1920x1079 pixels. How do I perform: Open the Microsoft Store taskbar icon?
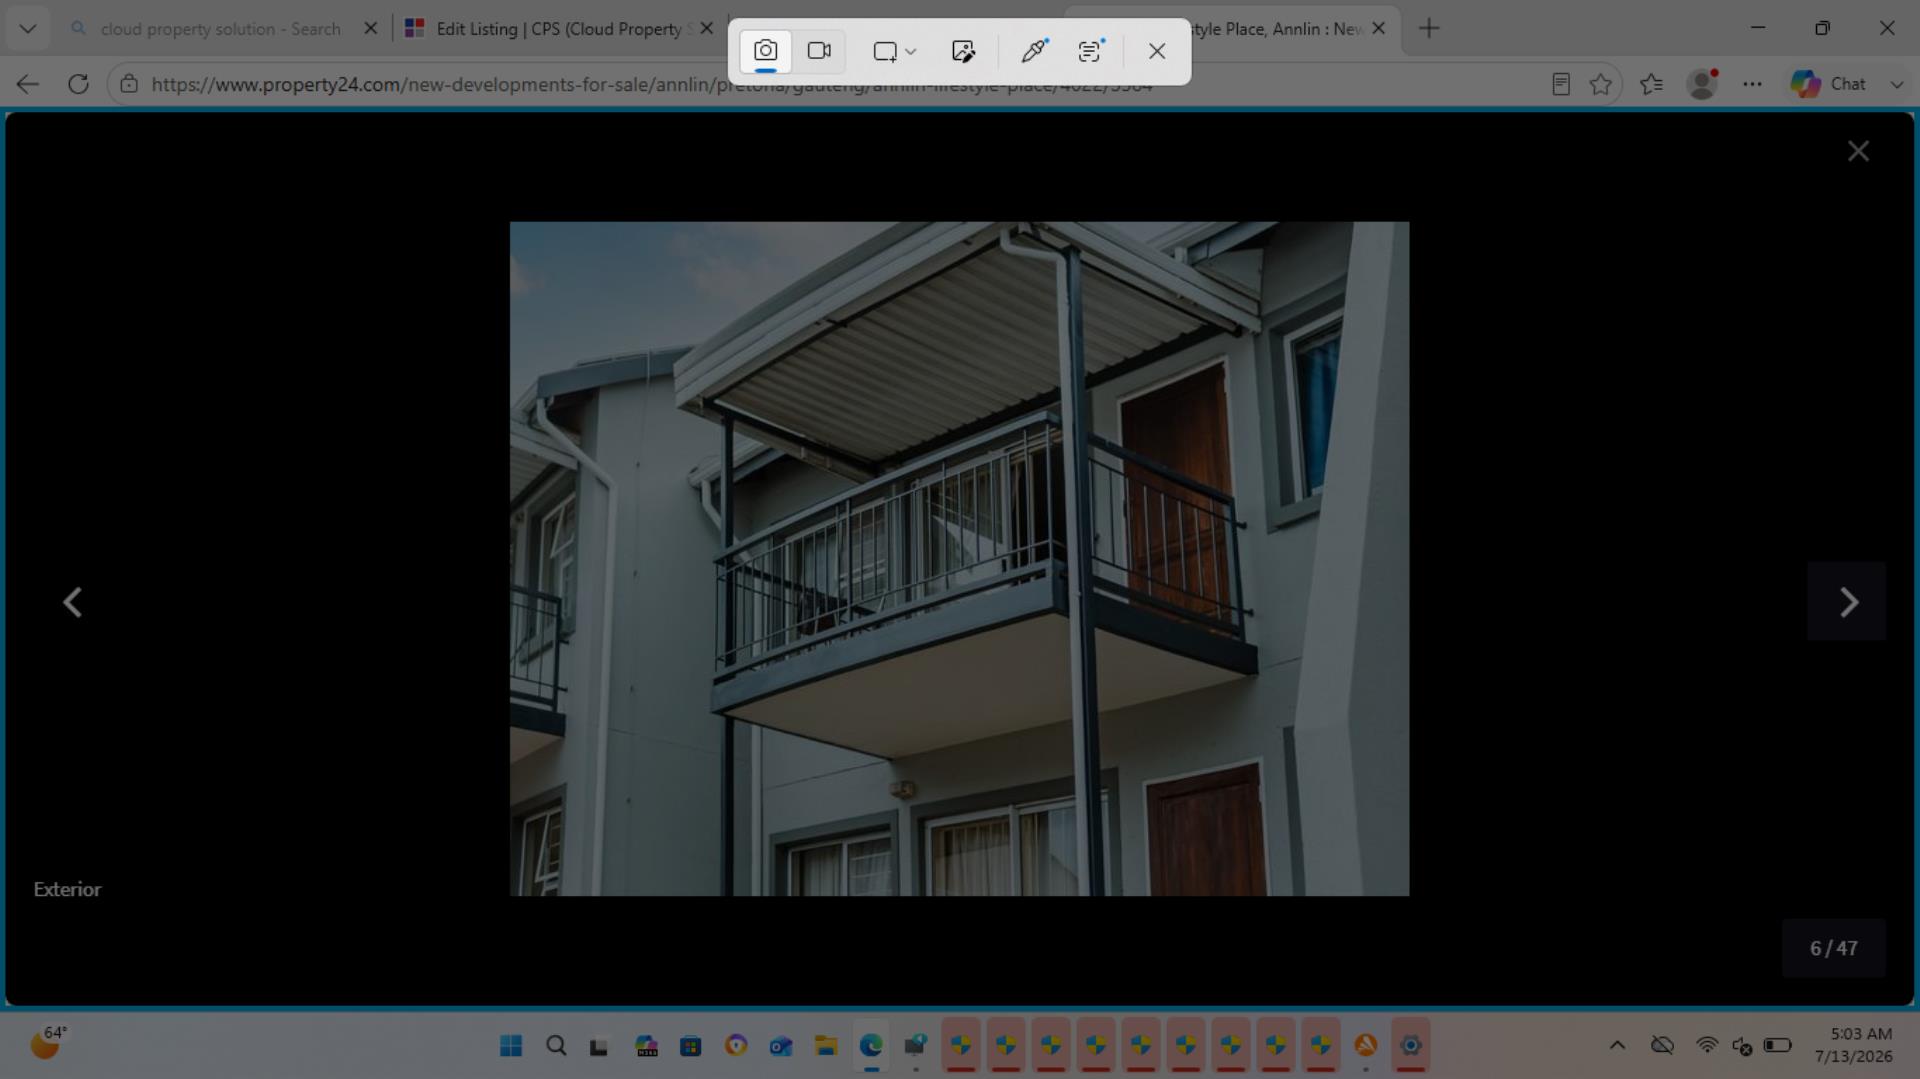(x=691, y=1046)
